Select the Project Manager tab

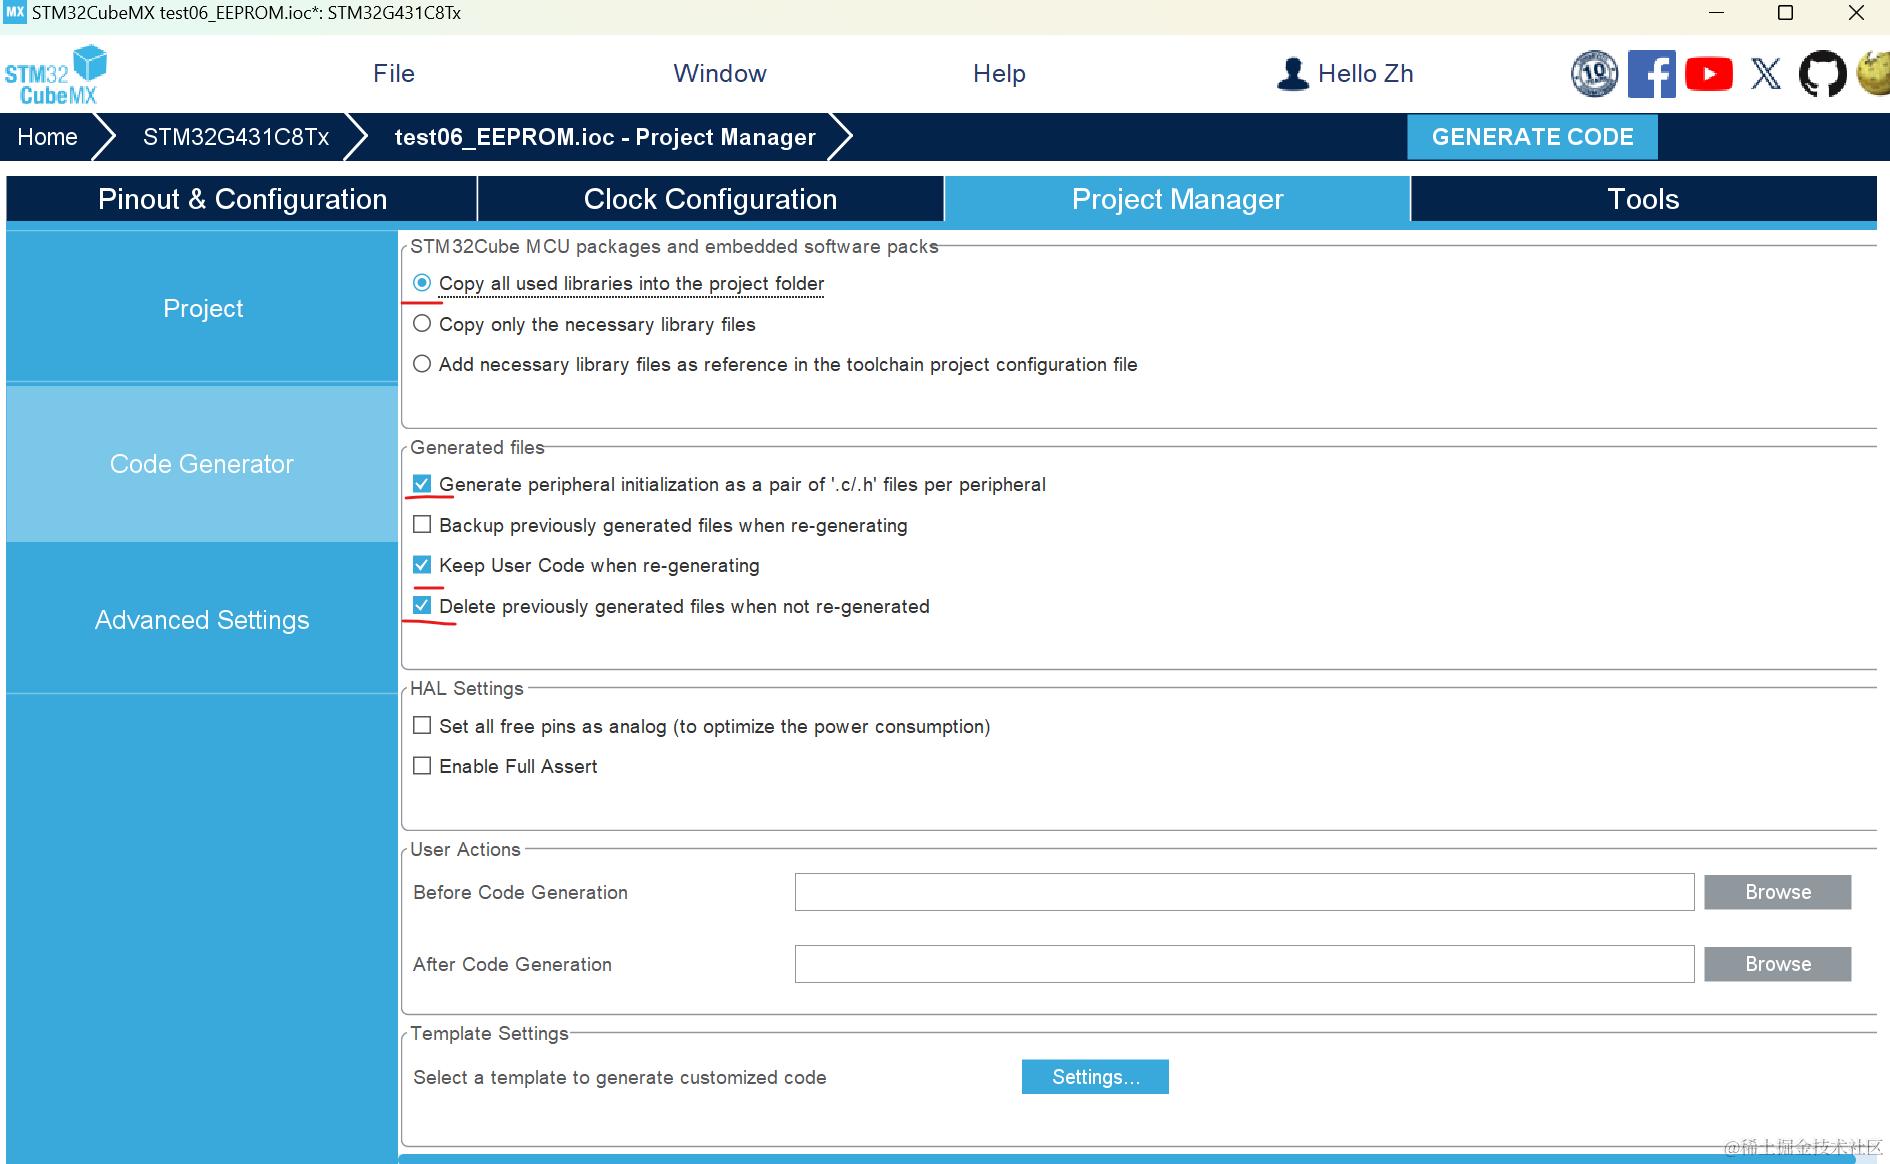point(1177,199)
